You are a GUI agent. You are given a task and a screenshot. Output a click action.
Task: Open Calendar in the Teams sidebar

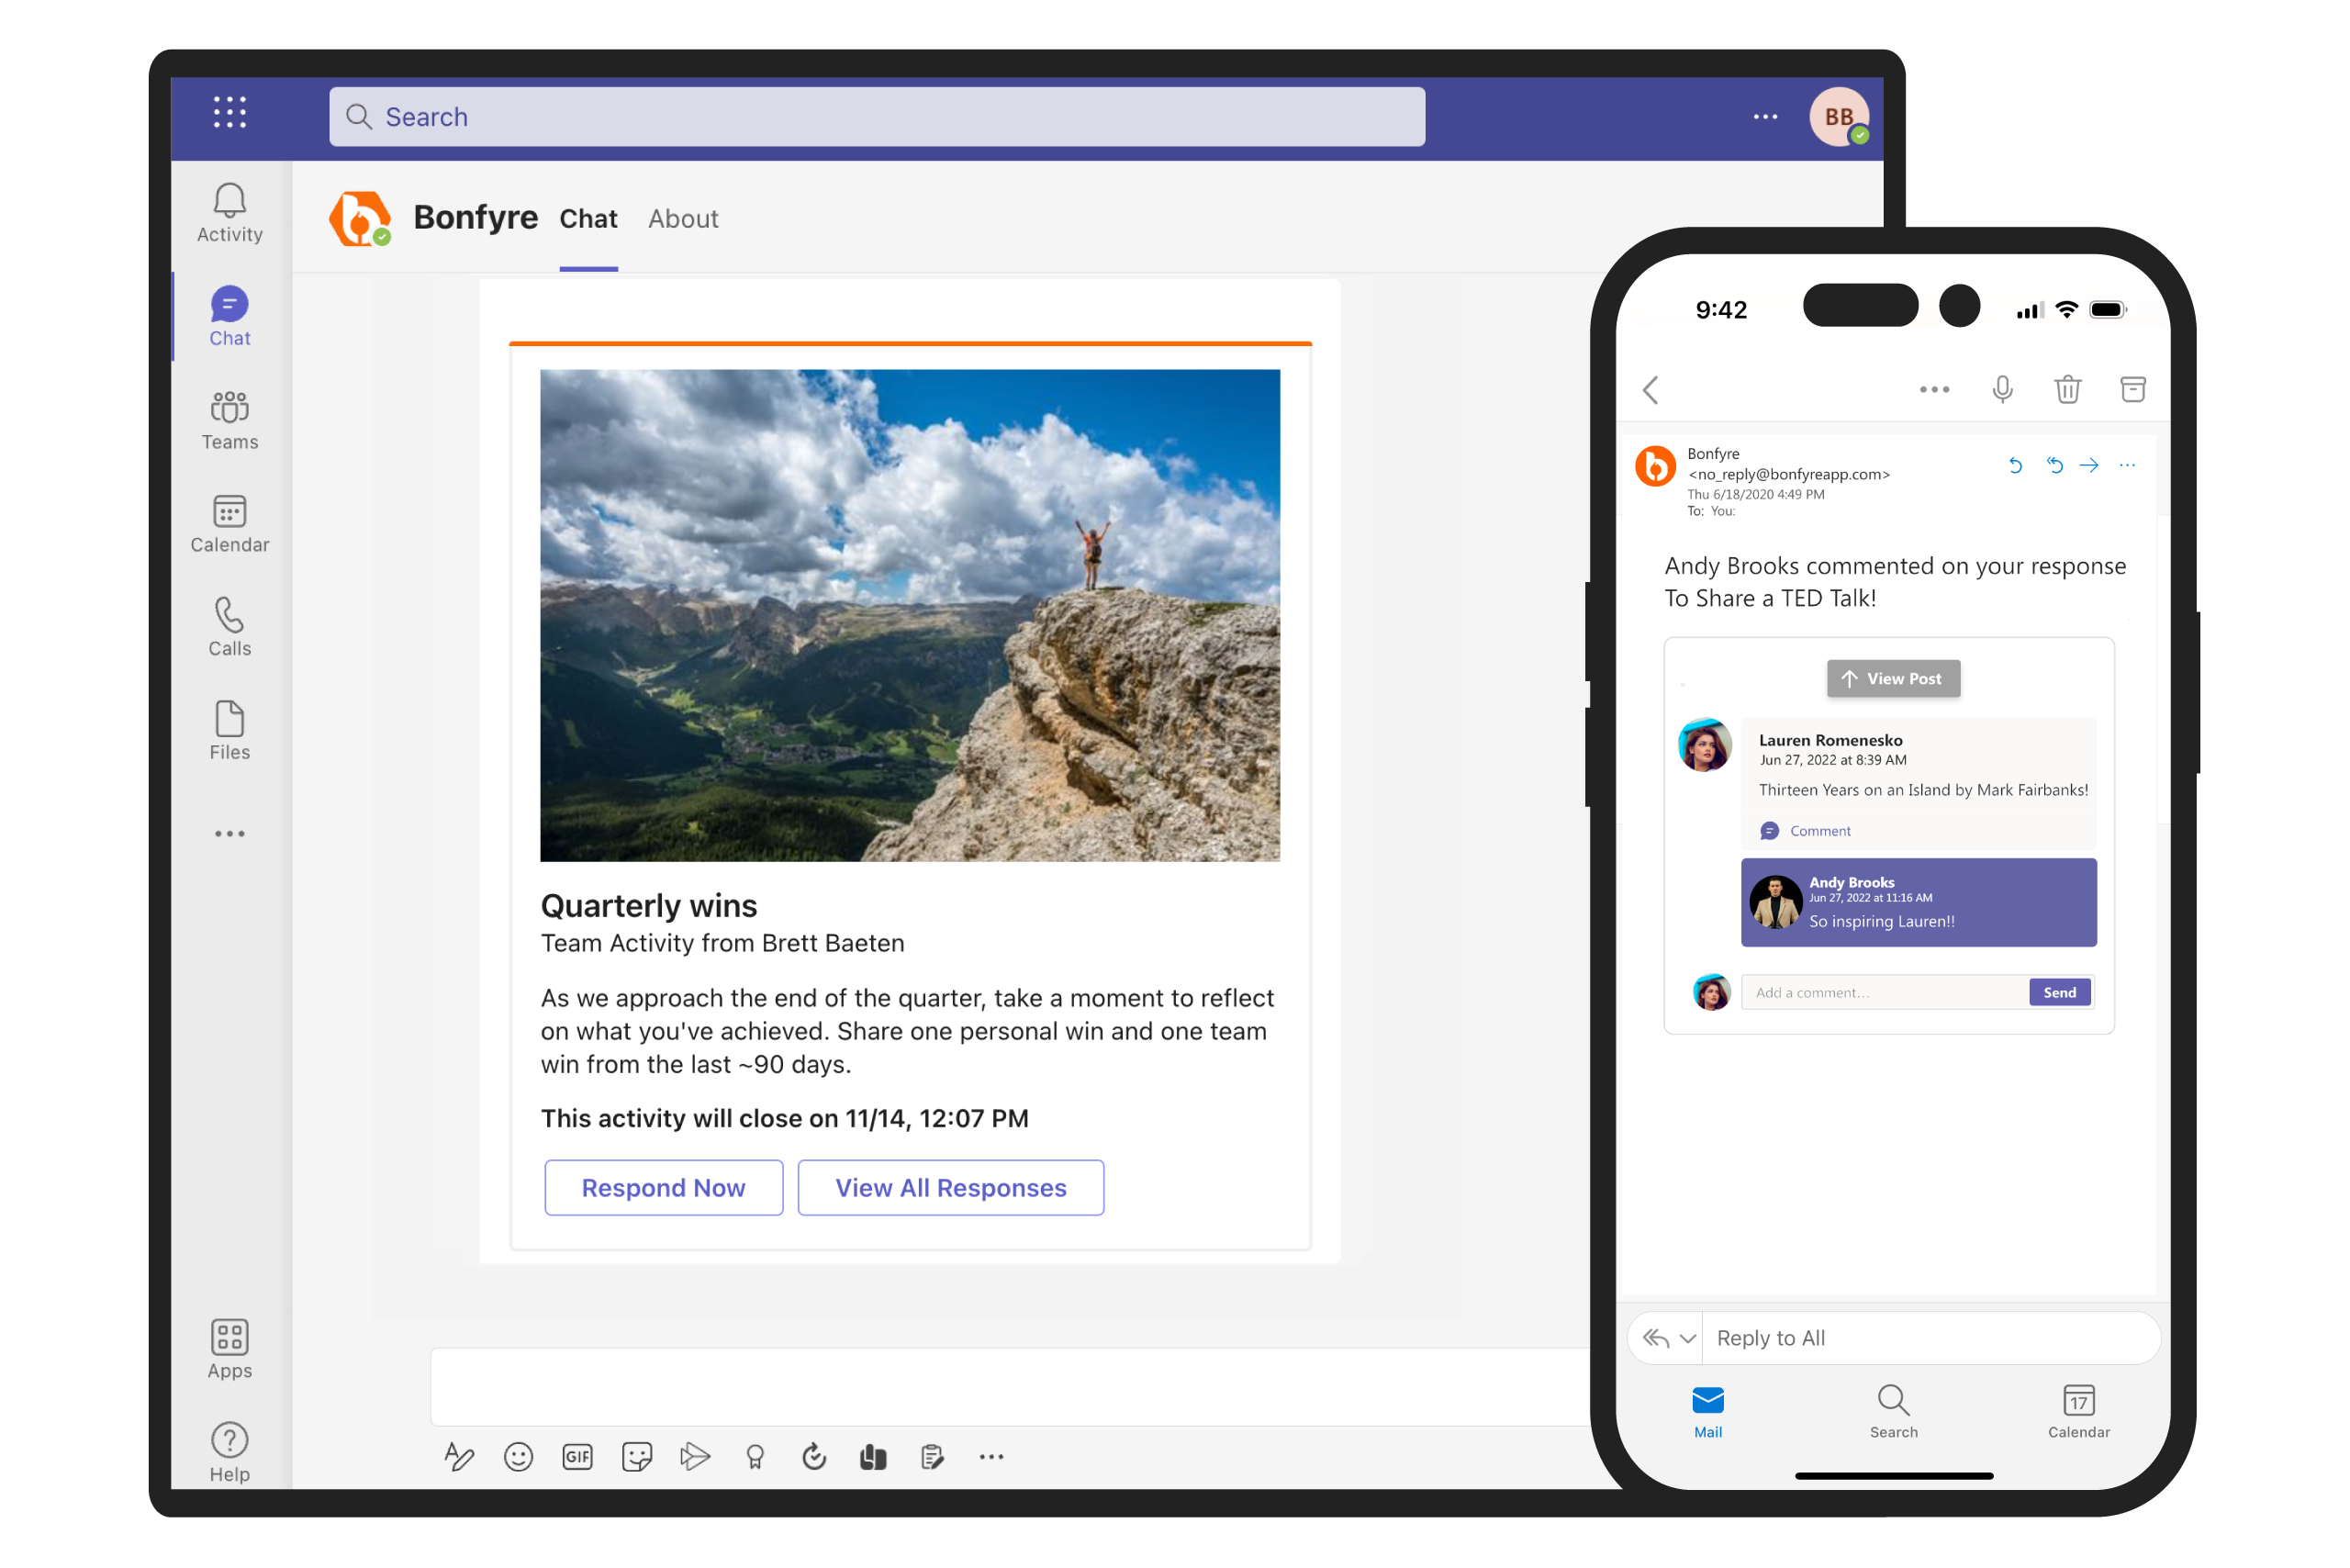(x=229, y=524)
